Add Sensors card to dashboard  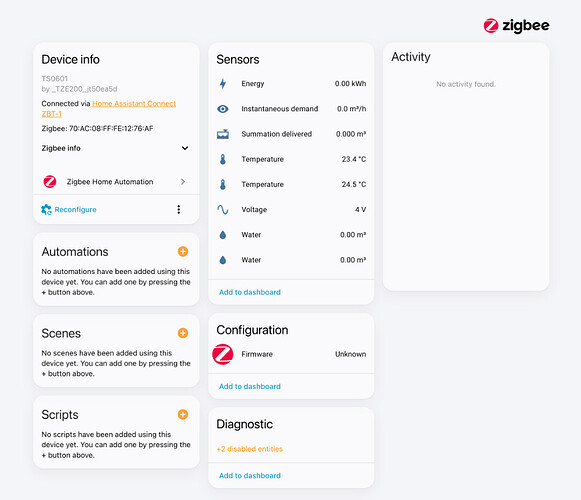[x=250, y=292]
